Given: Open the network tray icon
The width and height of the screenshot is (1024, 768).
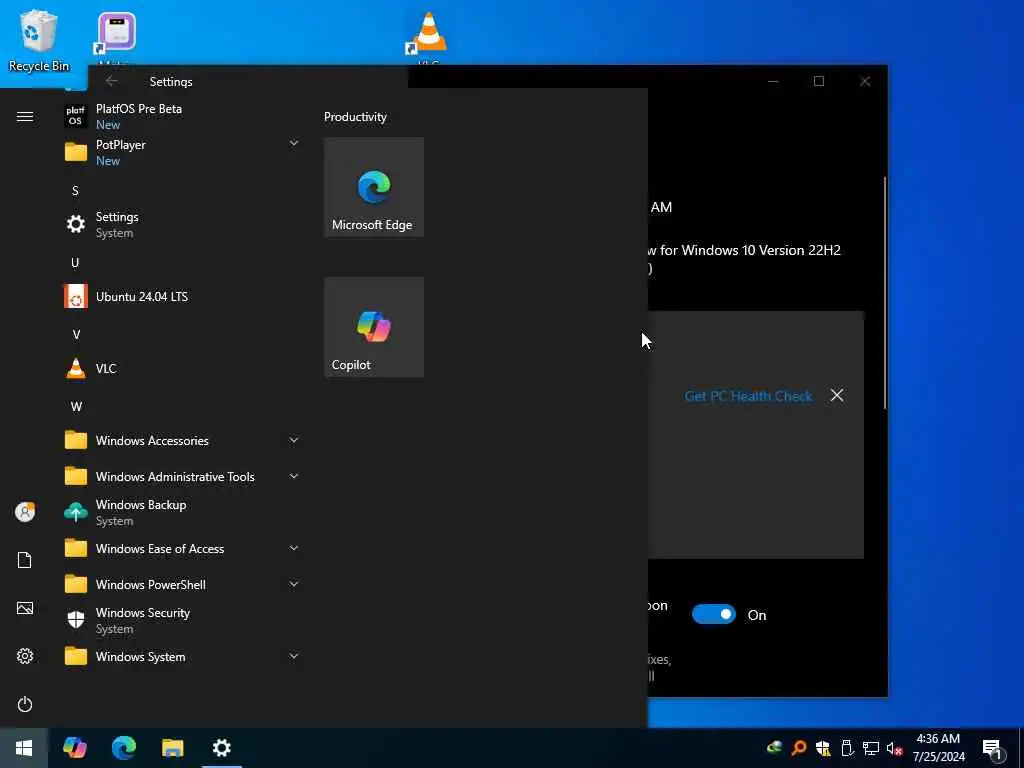Looking at the screenshot, I should [x=871, y=748].
